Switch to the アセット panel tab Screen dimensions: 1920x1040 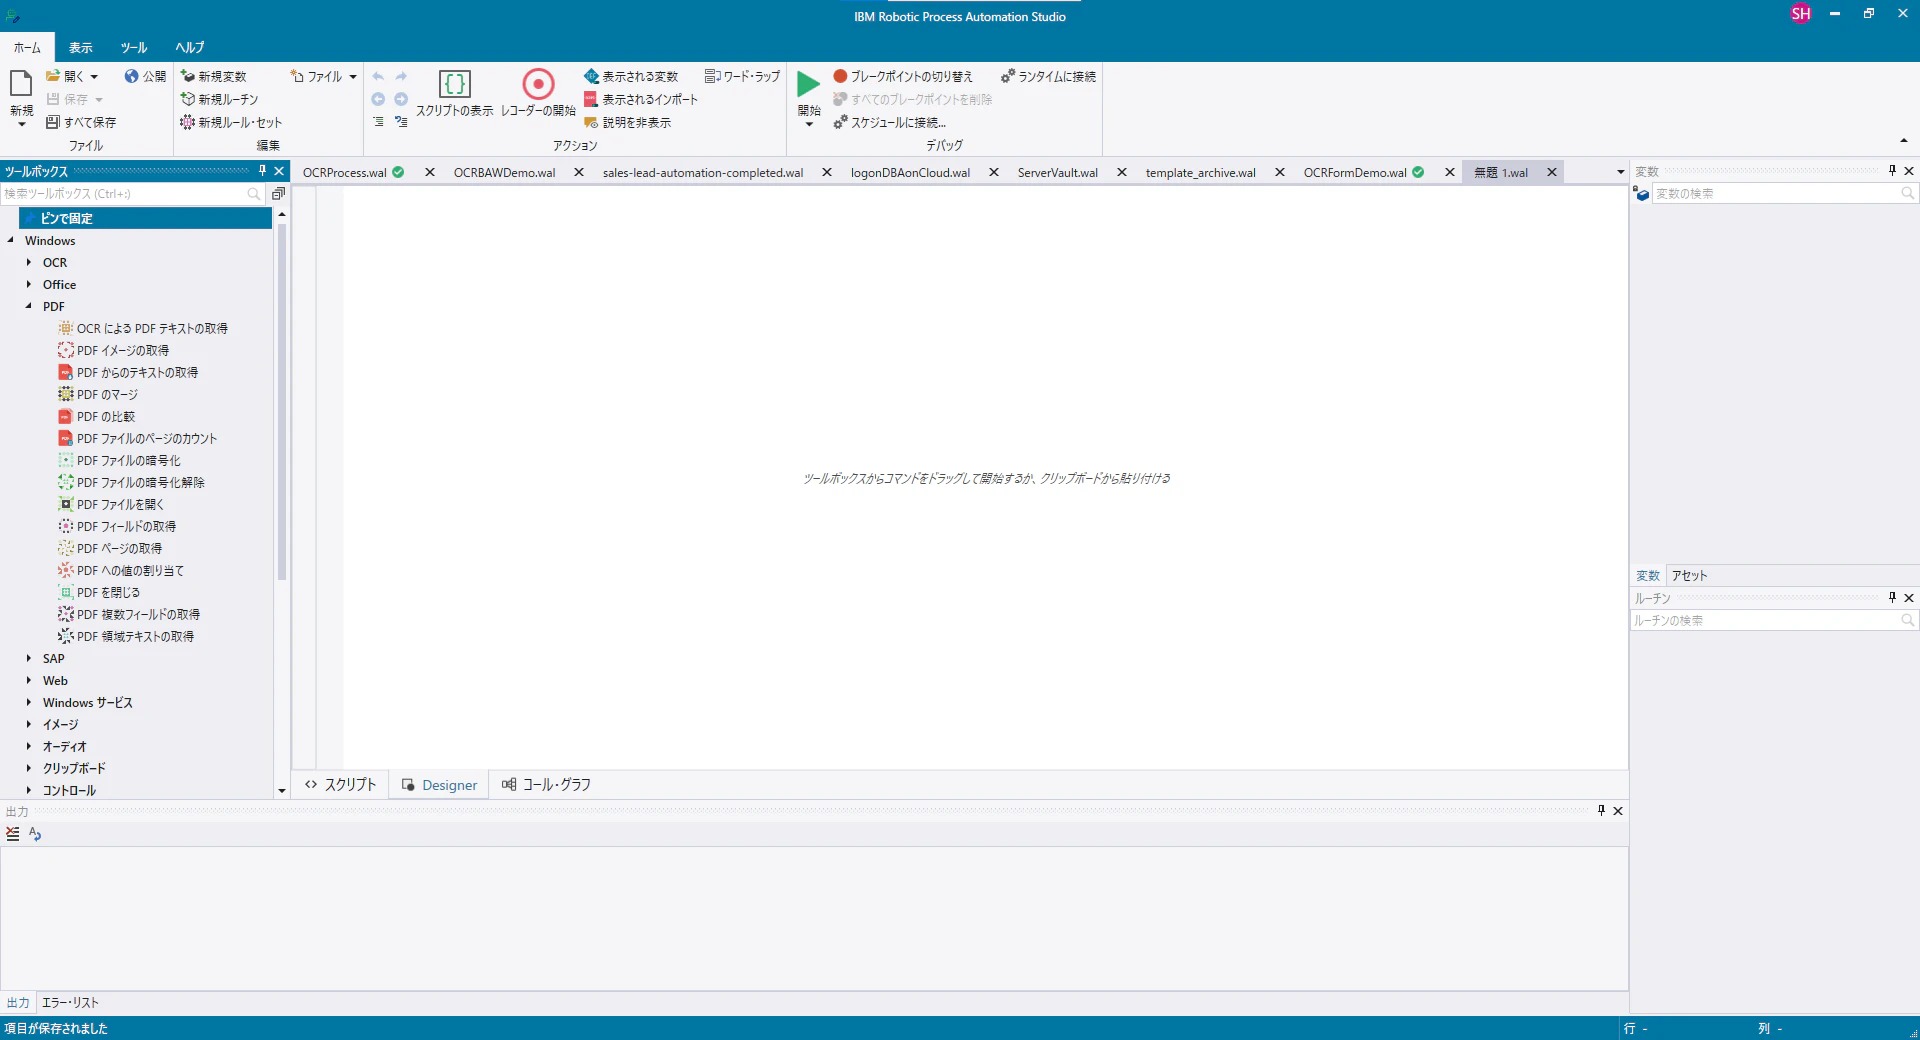[x=1690, y=575]
